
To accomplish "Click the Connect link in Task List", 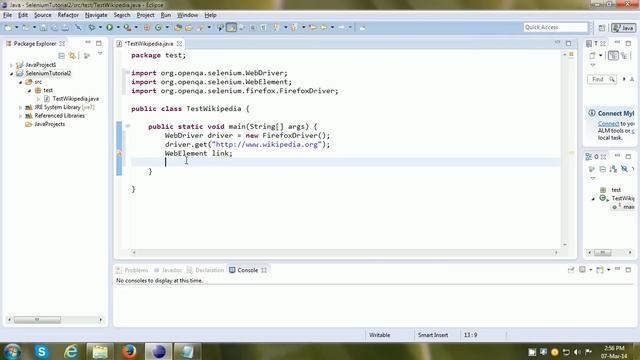I will click(x=608, y=124).
